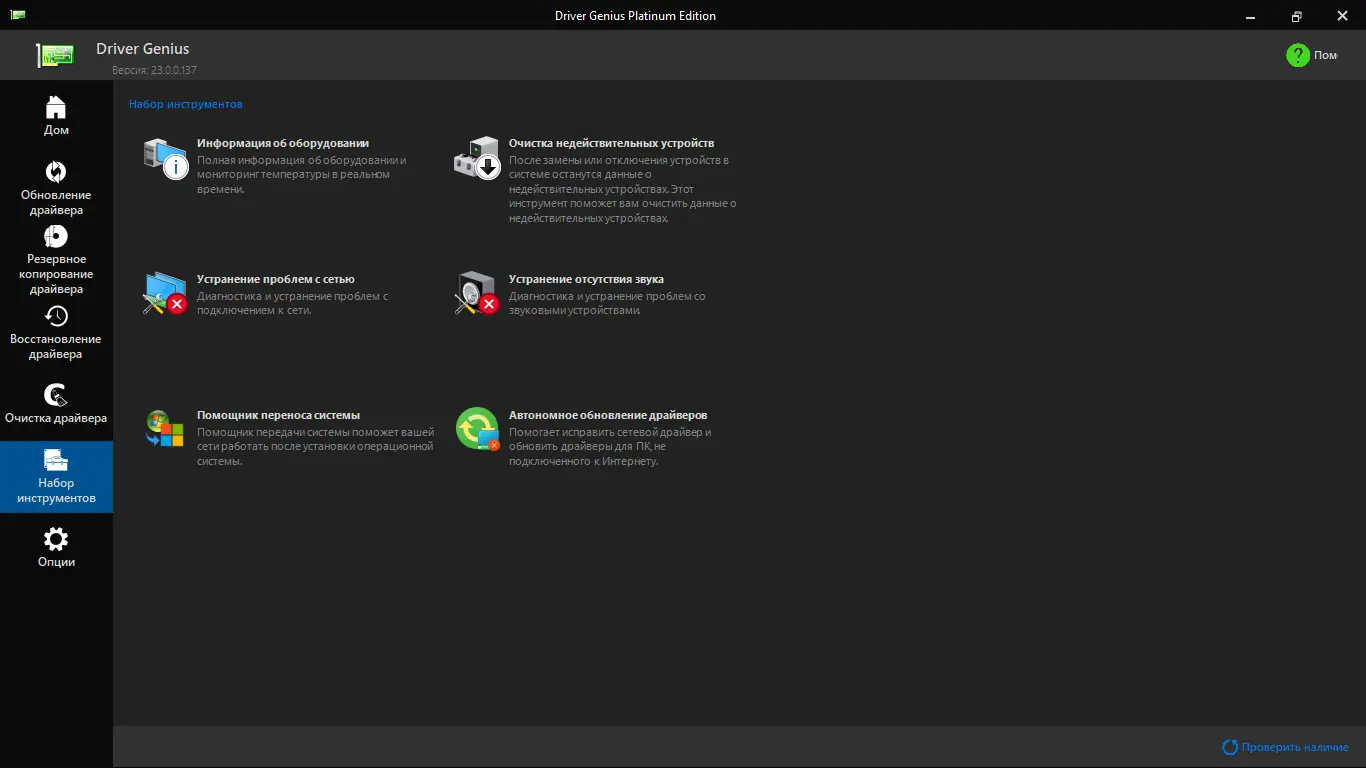This screenshot has height=768, width=1366.
Task: Restore down the Driver Genius window
Action: [x=1296, y=15]
